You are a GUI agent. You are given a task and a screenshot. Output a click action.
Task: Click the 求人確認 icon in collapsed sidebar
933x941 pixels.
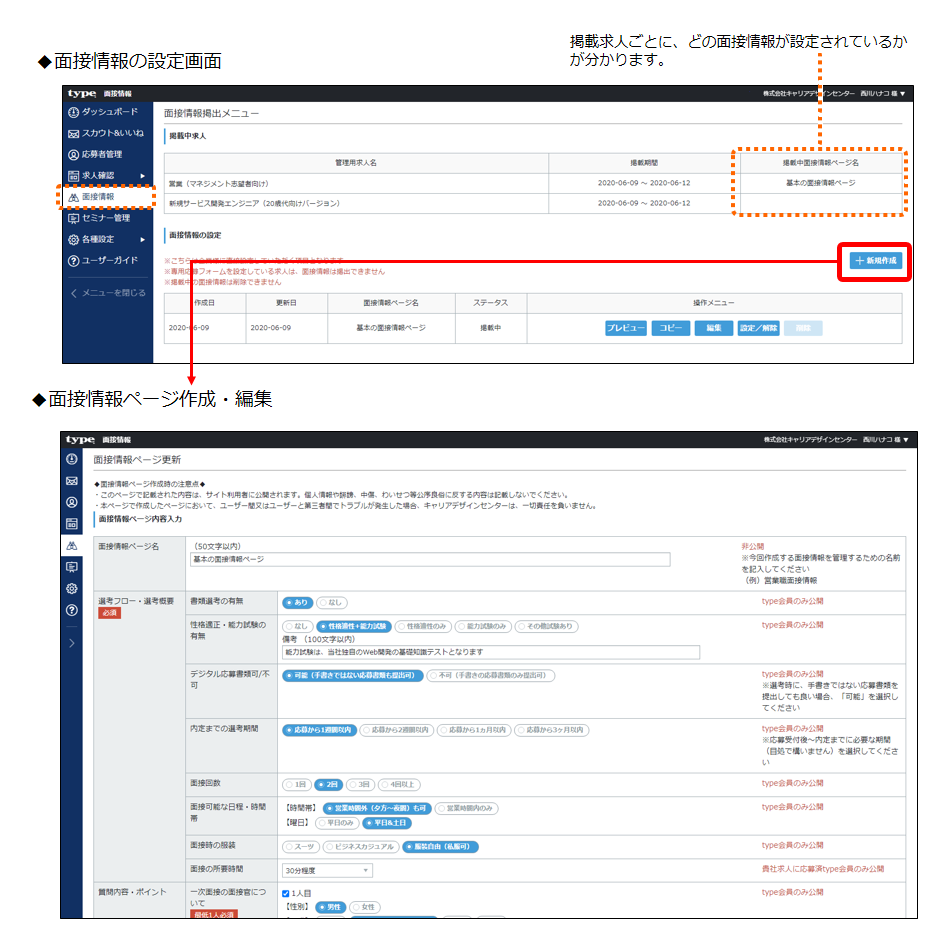71,524
